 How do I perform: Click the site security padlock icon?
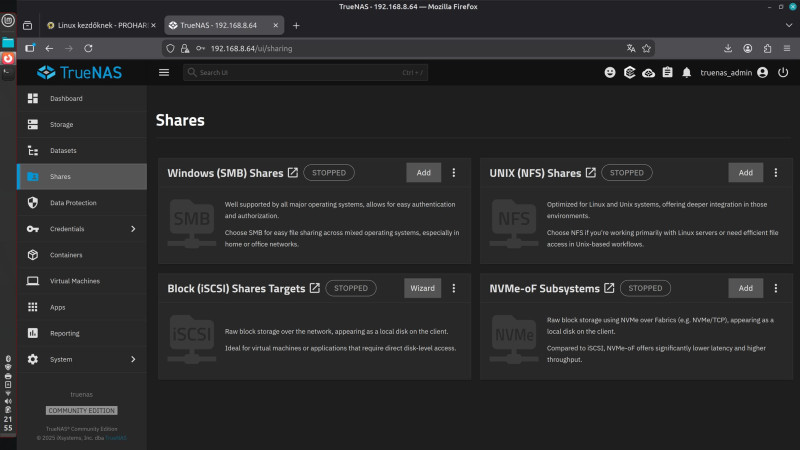tap(185, 48)
